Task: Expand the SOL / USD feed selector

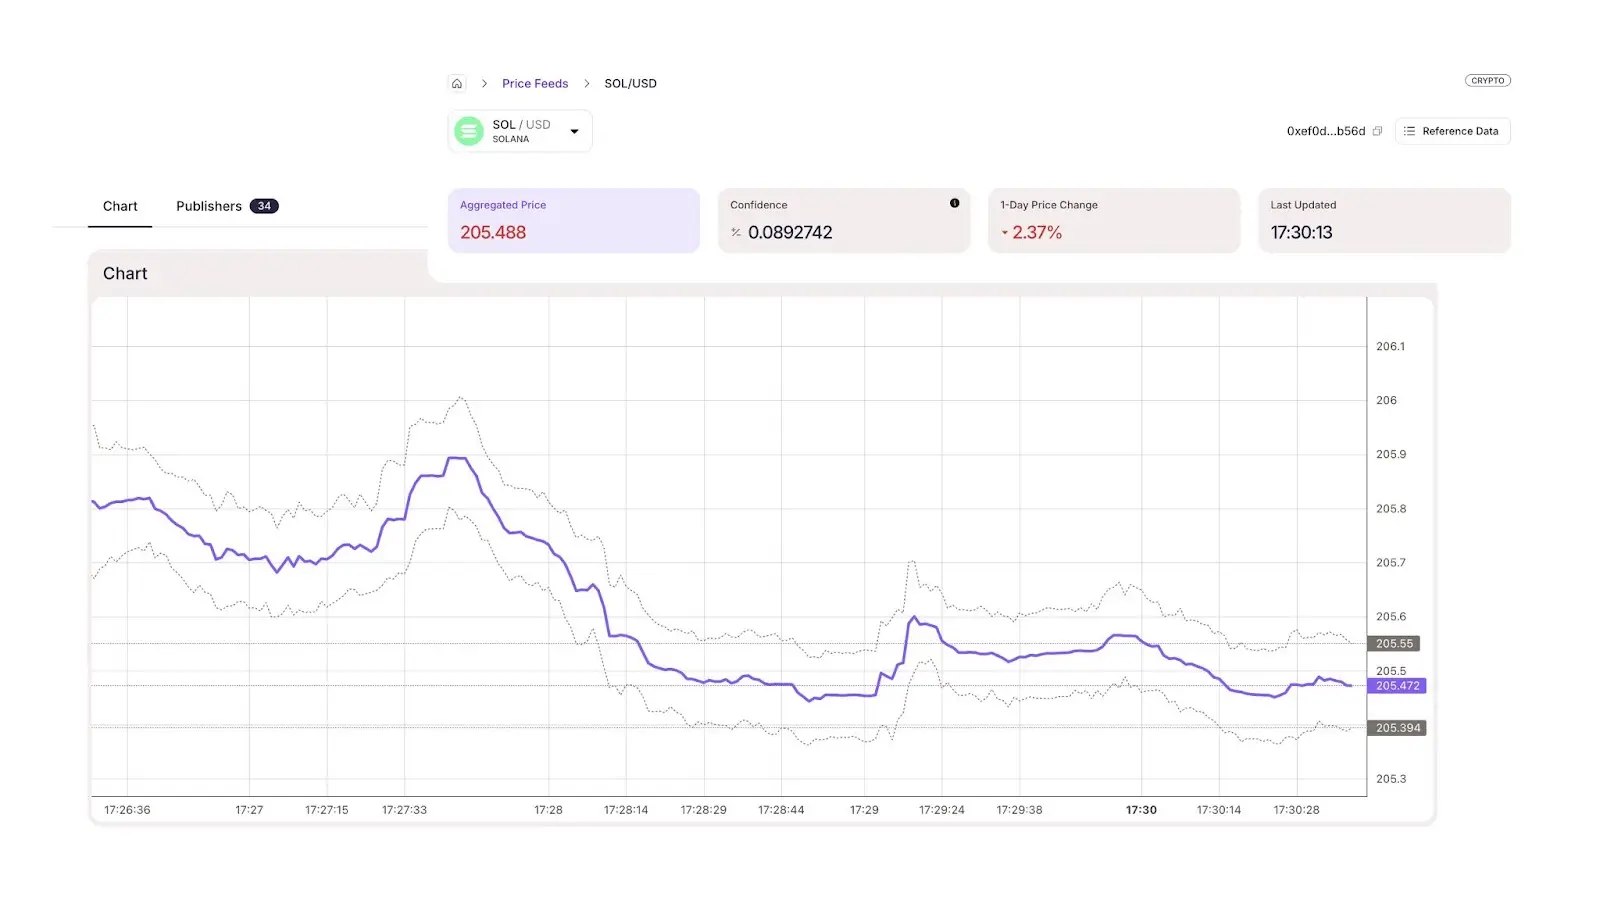Action: 520,131
